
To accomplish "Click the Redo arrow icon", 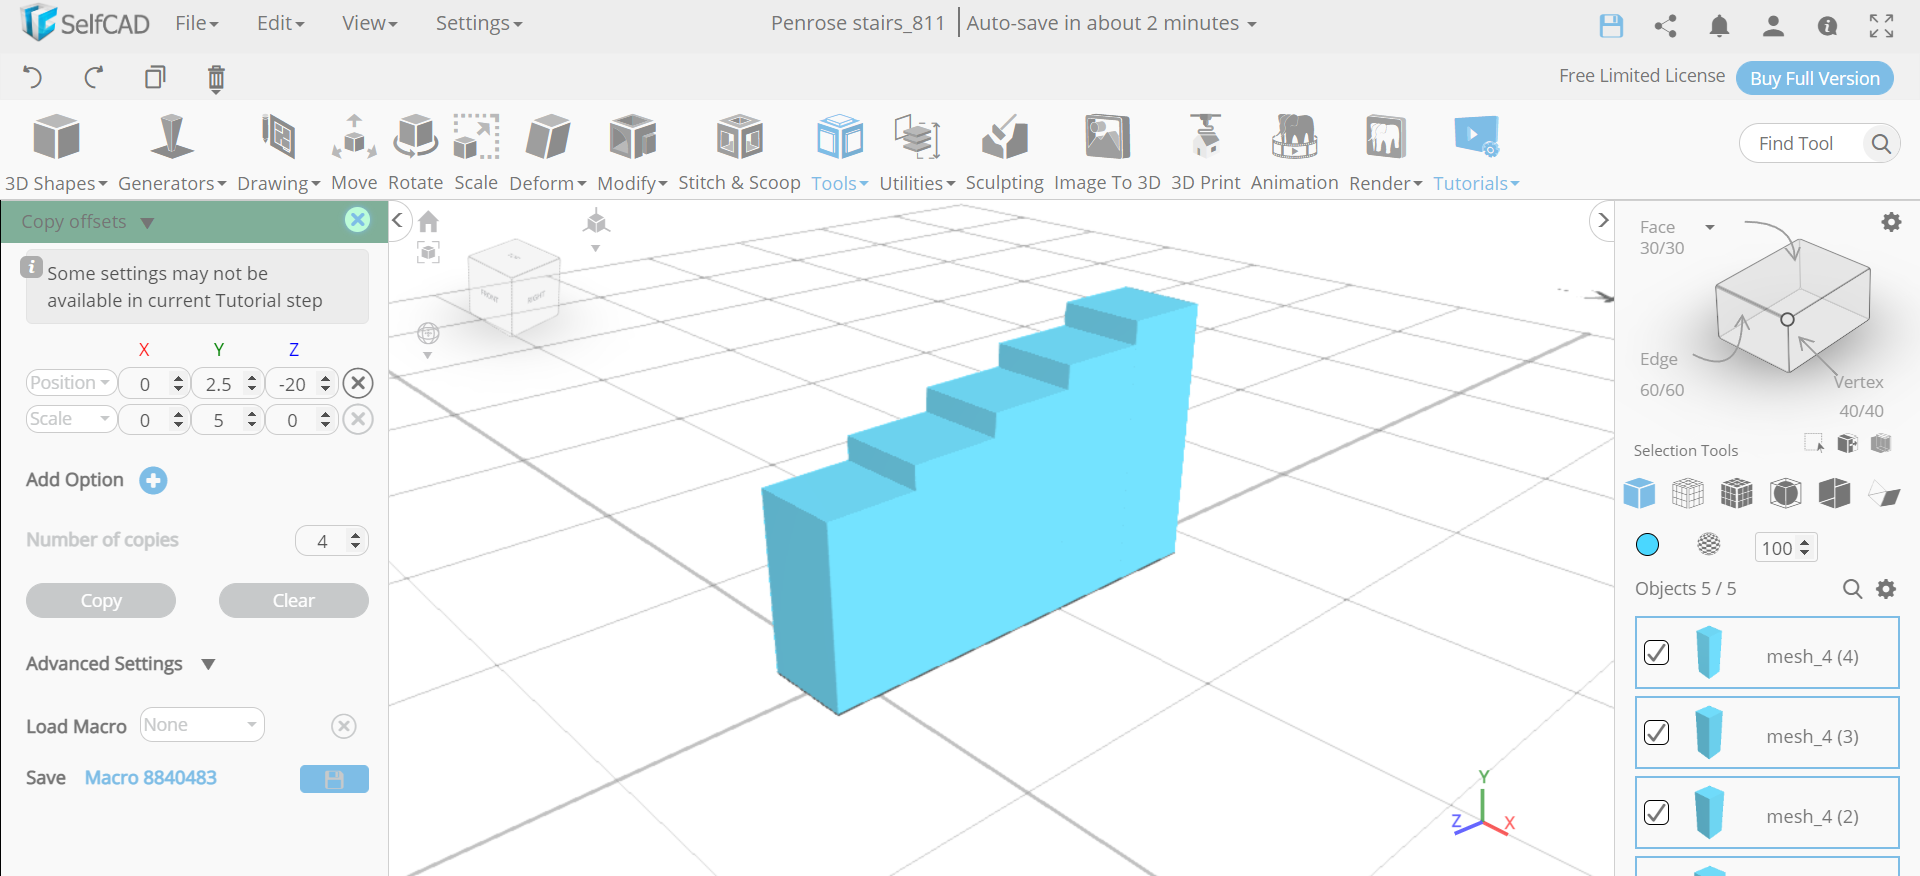I will pos(94,77).
